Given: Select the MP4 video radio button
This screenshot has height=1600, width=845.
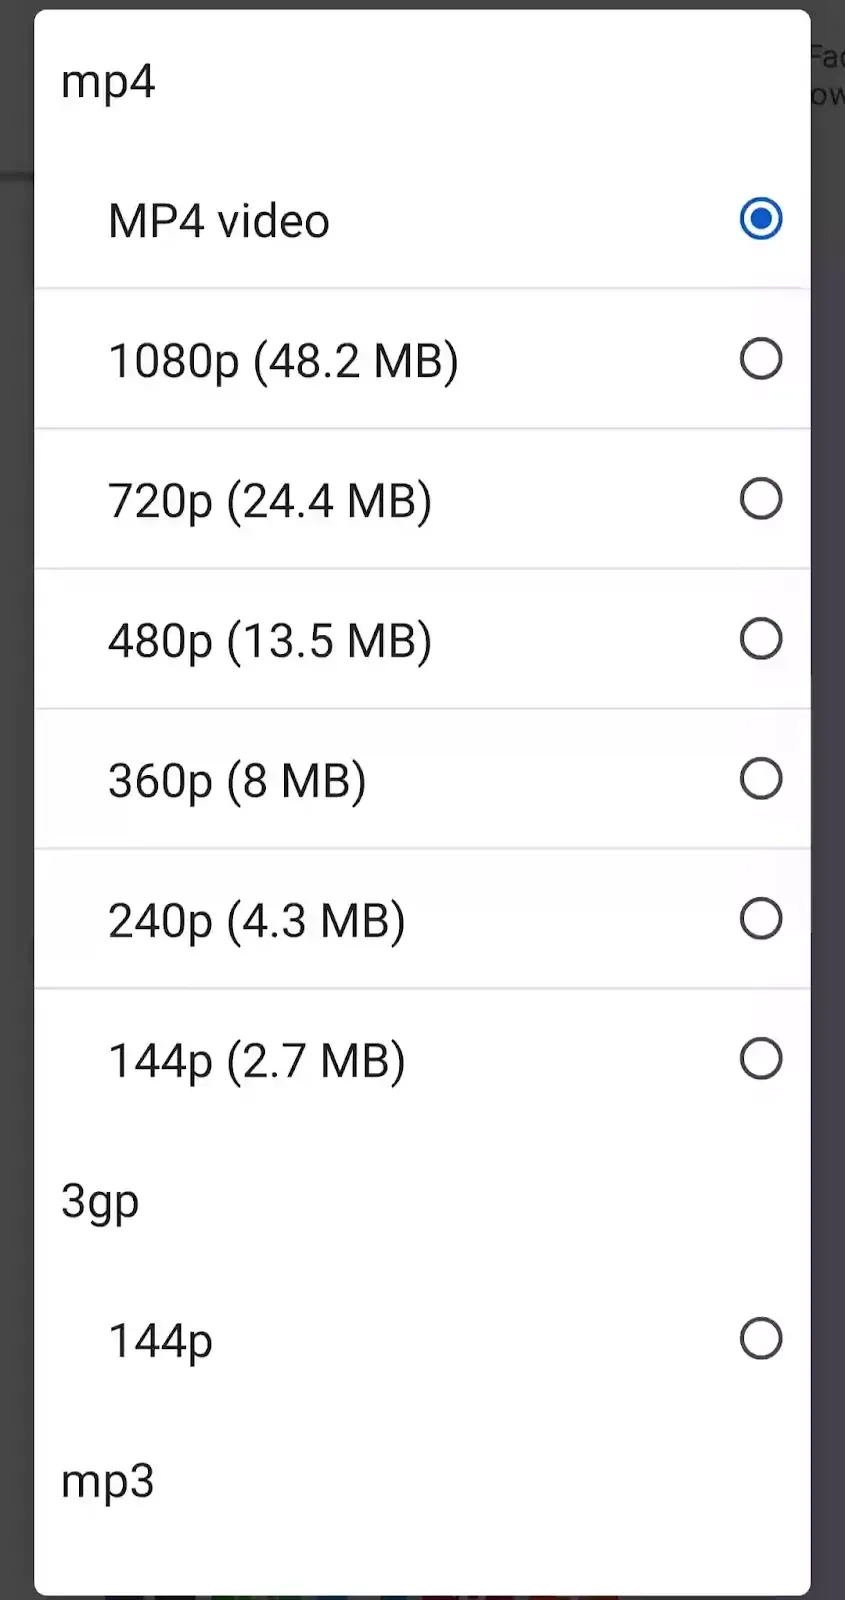Looking at the screenshot, I should point(760,219).
